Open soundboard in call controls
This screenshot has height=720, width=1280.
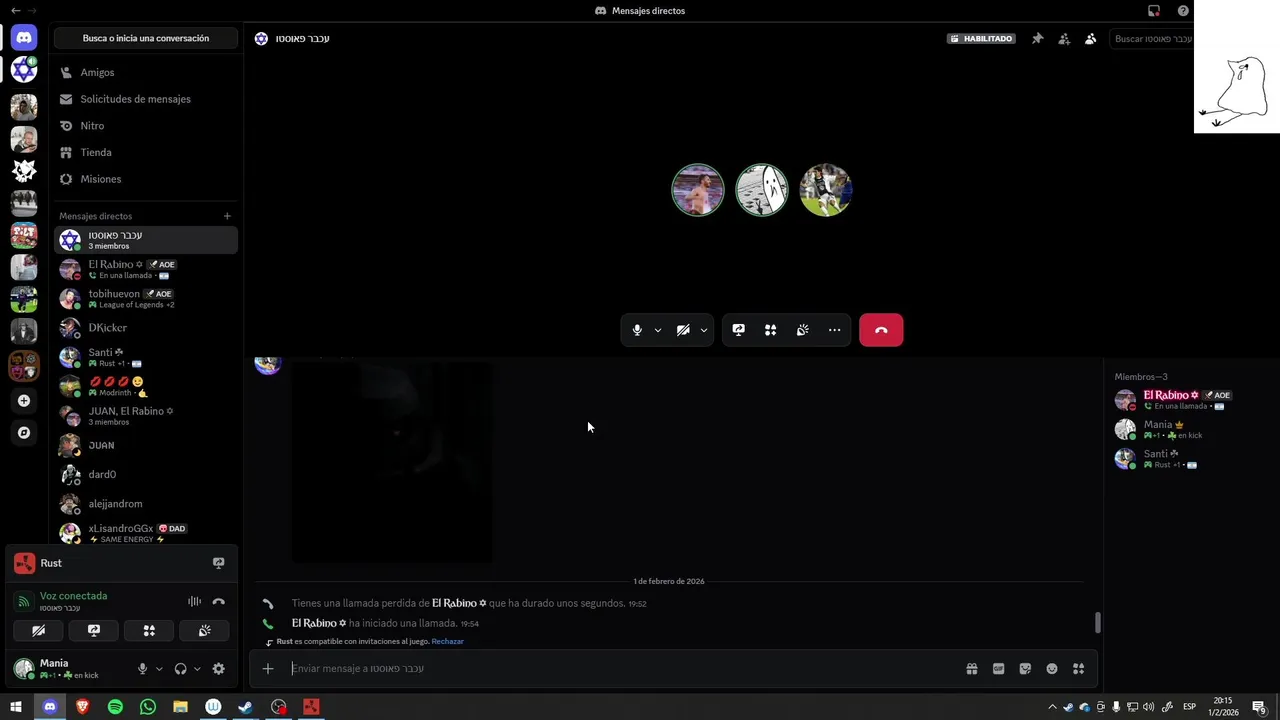pyautogui.click(x=802, y=330)
